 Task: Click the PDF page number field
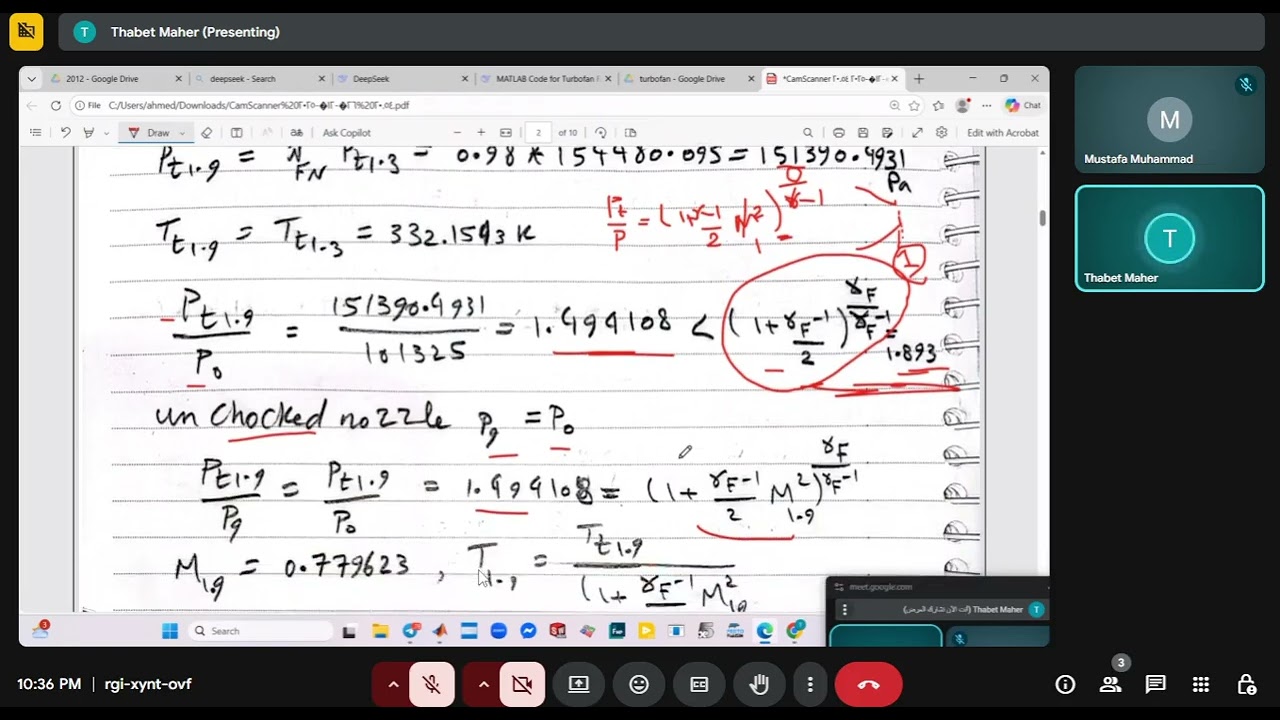pos(538,132)
